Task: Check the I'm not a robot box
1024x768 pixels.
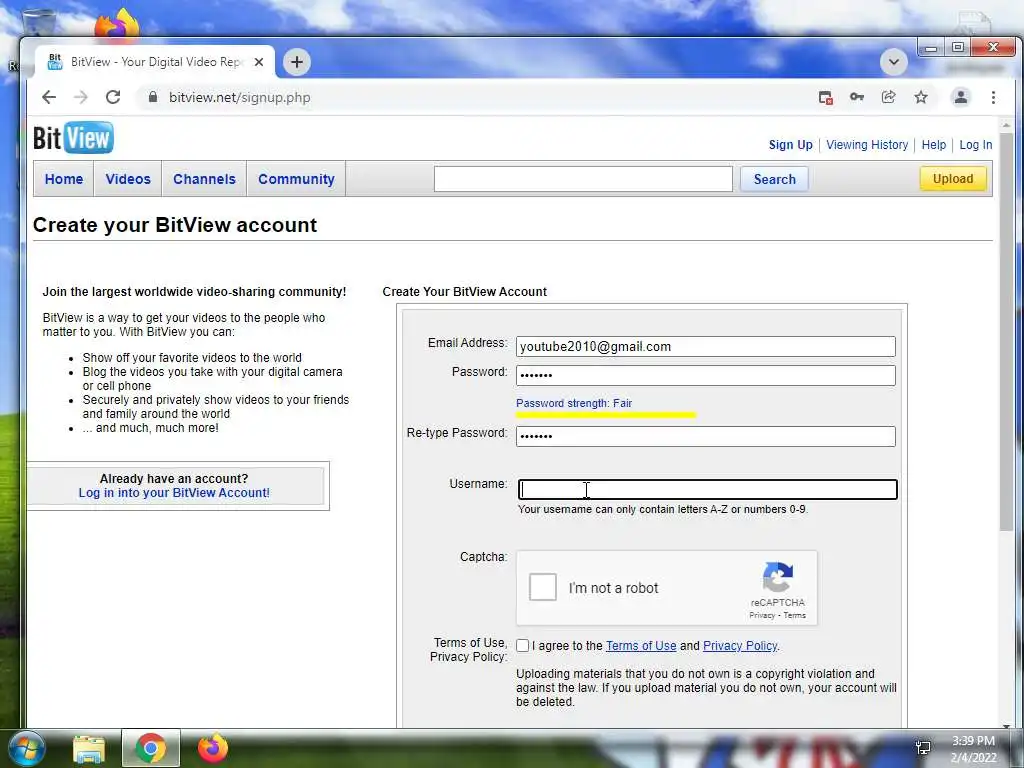Action: 543,587
